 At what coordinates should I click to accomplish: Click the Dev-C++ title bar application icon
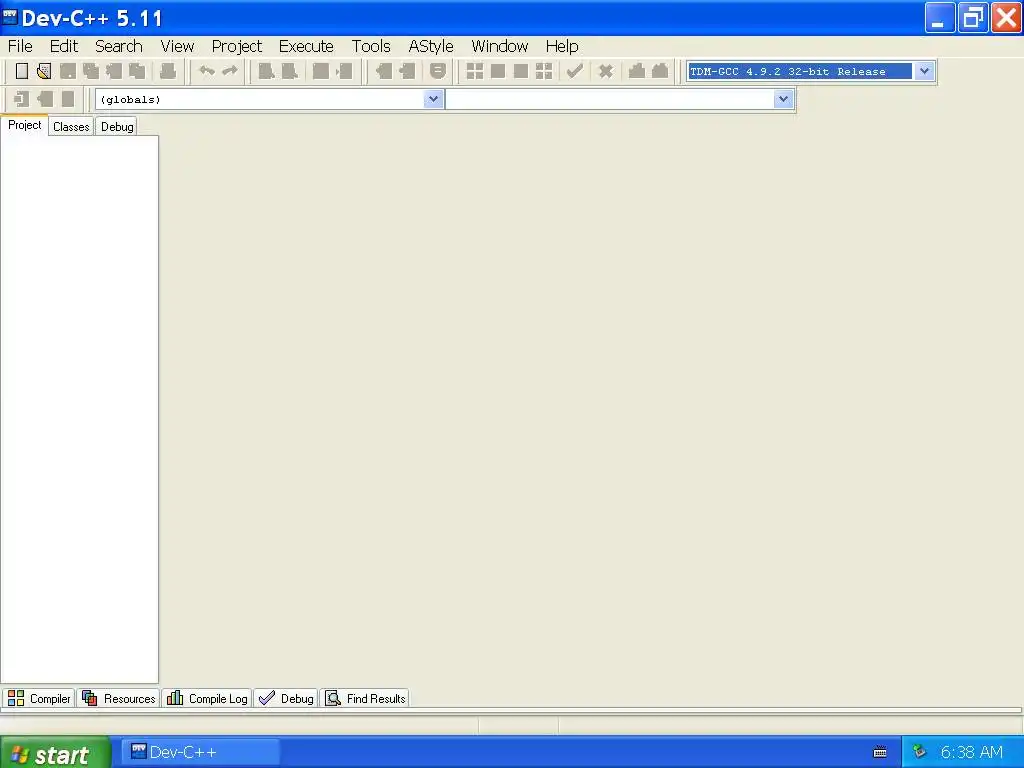point(10,18)
